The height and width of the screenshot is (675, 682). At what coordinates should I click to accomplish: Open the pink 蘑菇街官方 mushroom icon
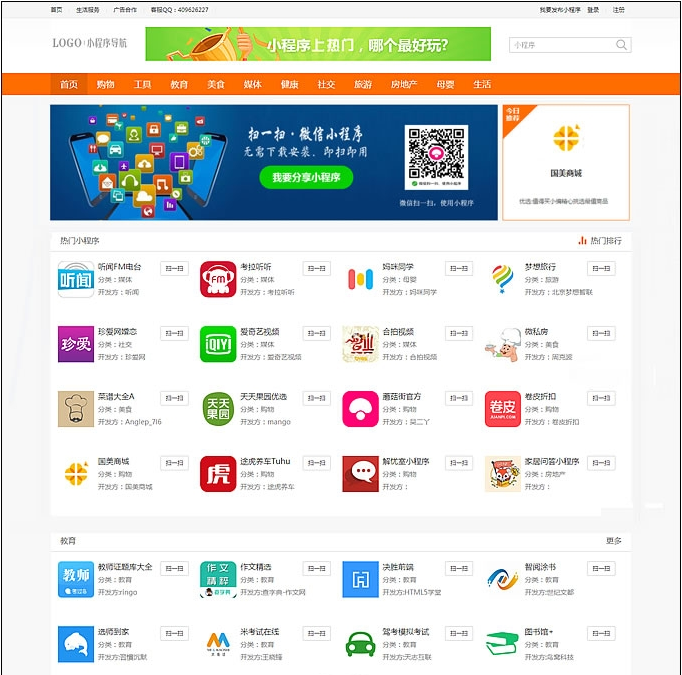(360, 409)
